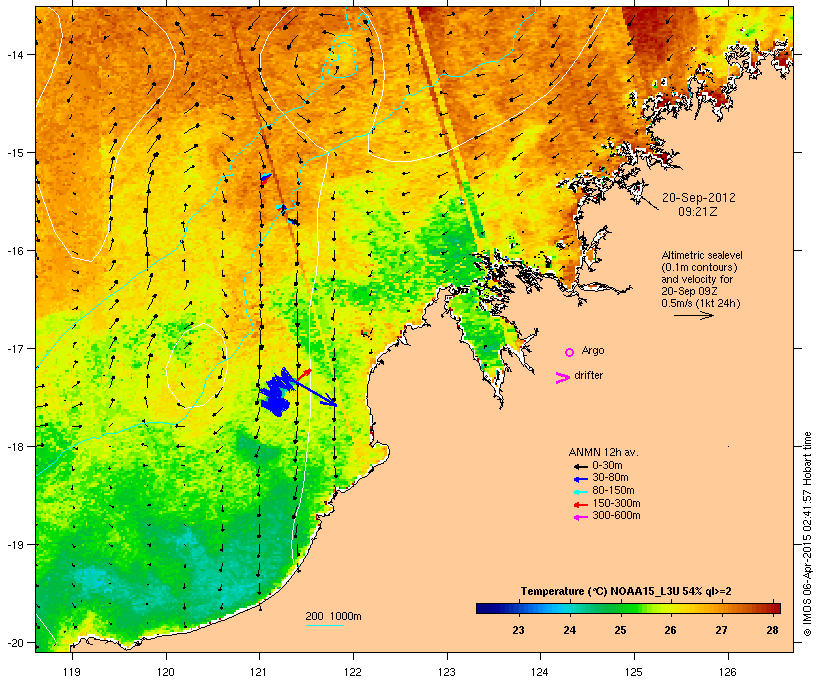The height and width of the screenshot is (680, 820).
Task: Click the '80-150m' depth label
Action: [x=613, y=491]
